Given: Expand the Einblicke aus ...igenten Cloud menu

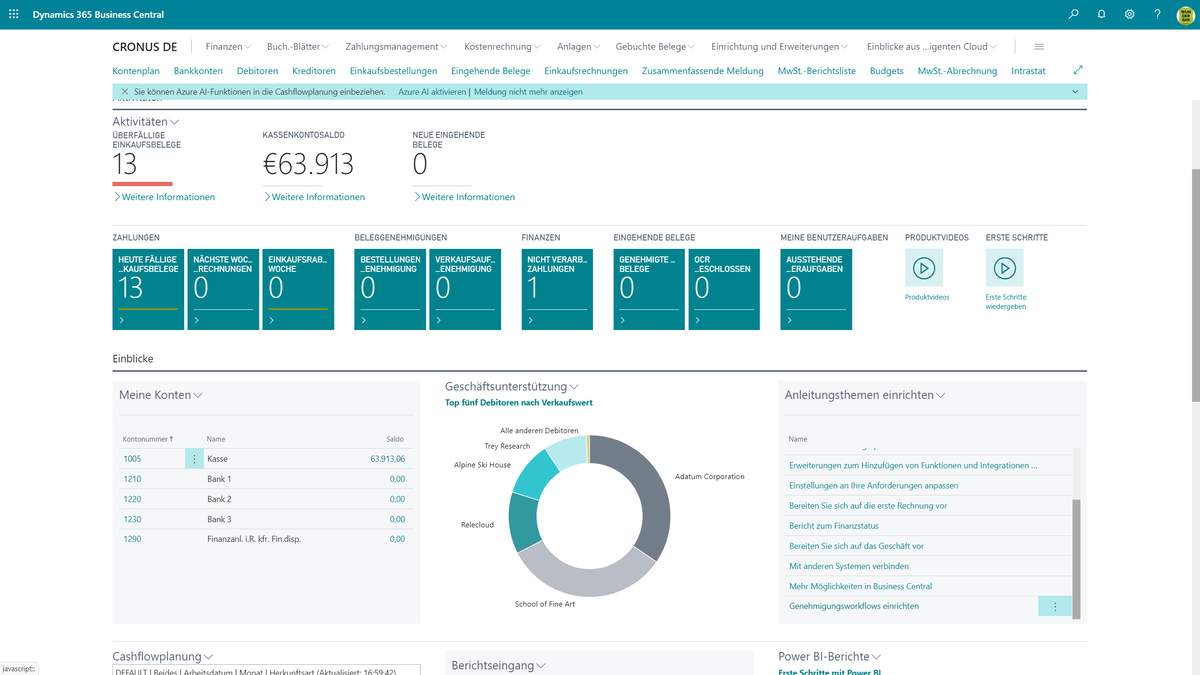Looking at the screenshot, I should coord(932,46).
